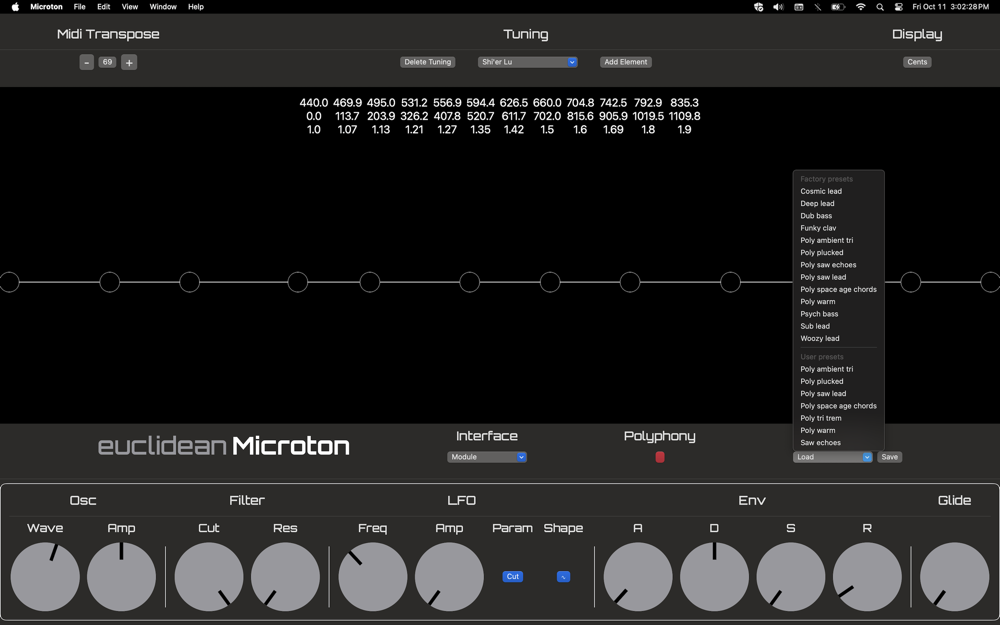Click the Env R release knob

tap(867, 577)
